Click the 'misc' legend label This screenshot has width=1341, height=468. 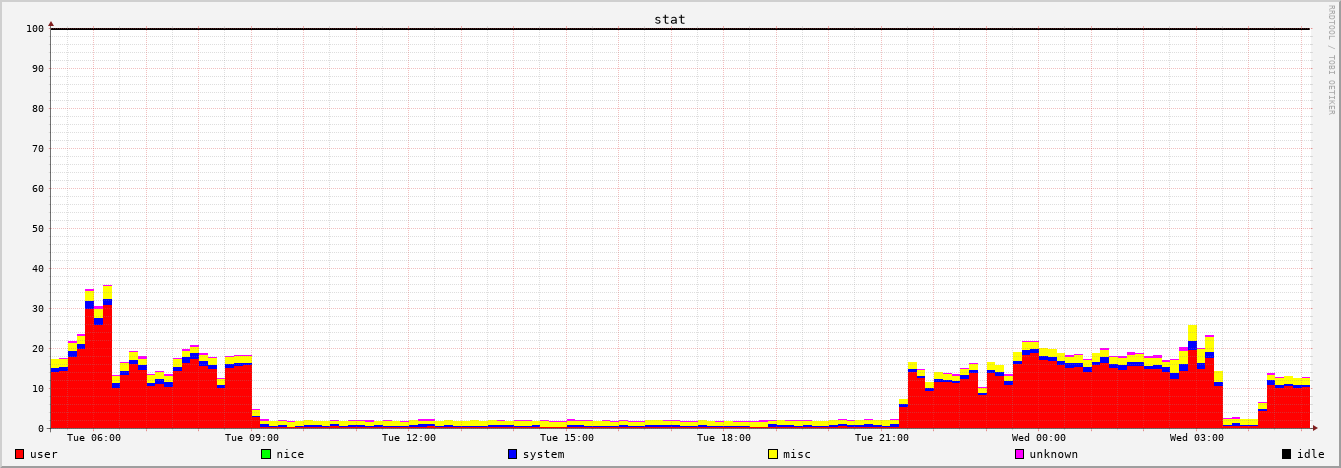tap(797, 454)
